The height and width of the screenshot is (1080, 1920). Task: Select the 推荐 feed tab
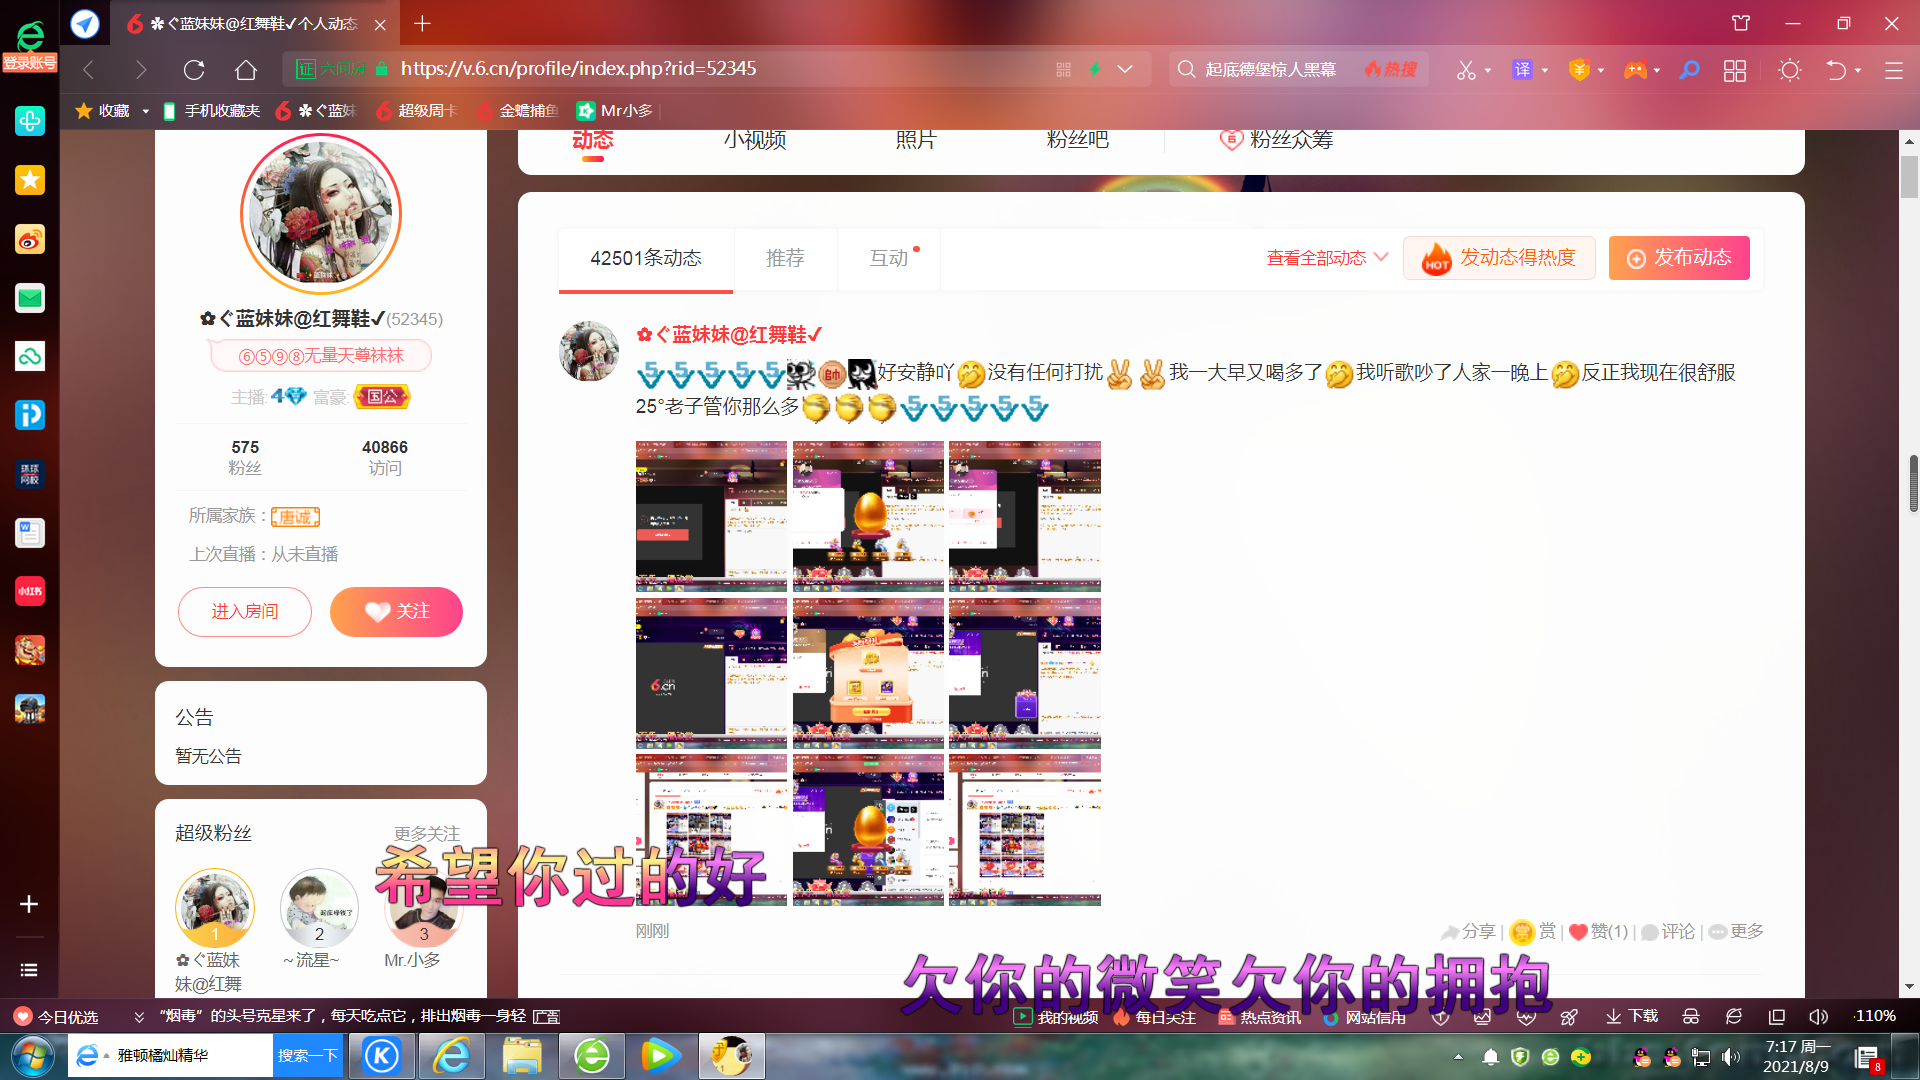pyautogui.click(x=785, y=258)
